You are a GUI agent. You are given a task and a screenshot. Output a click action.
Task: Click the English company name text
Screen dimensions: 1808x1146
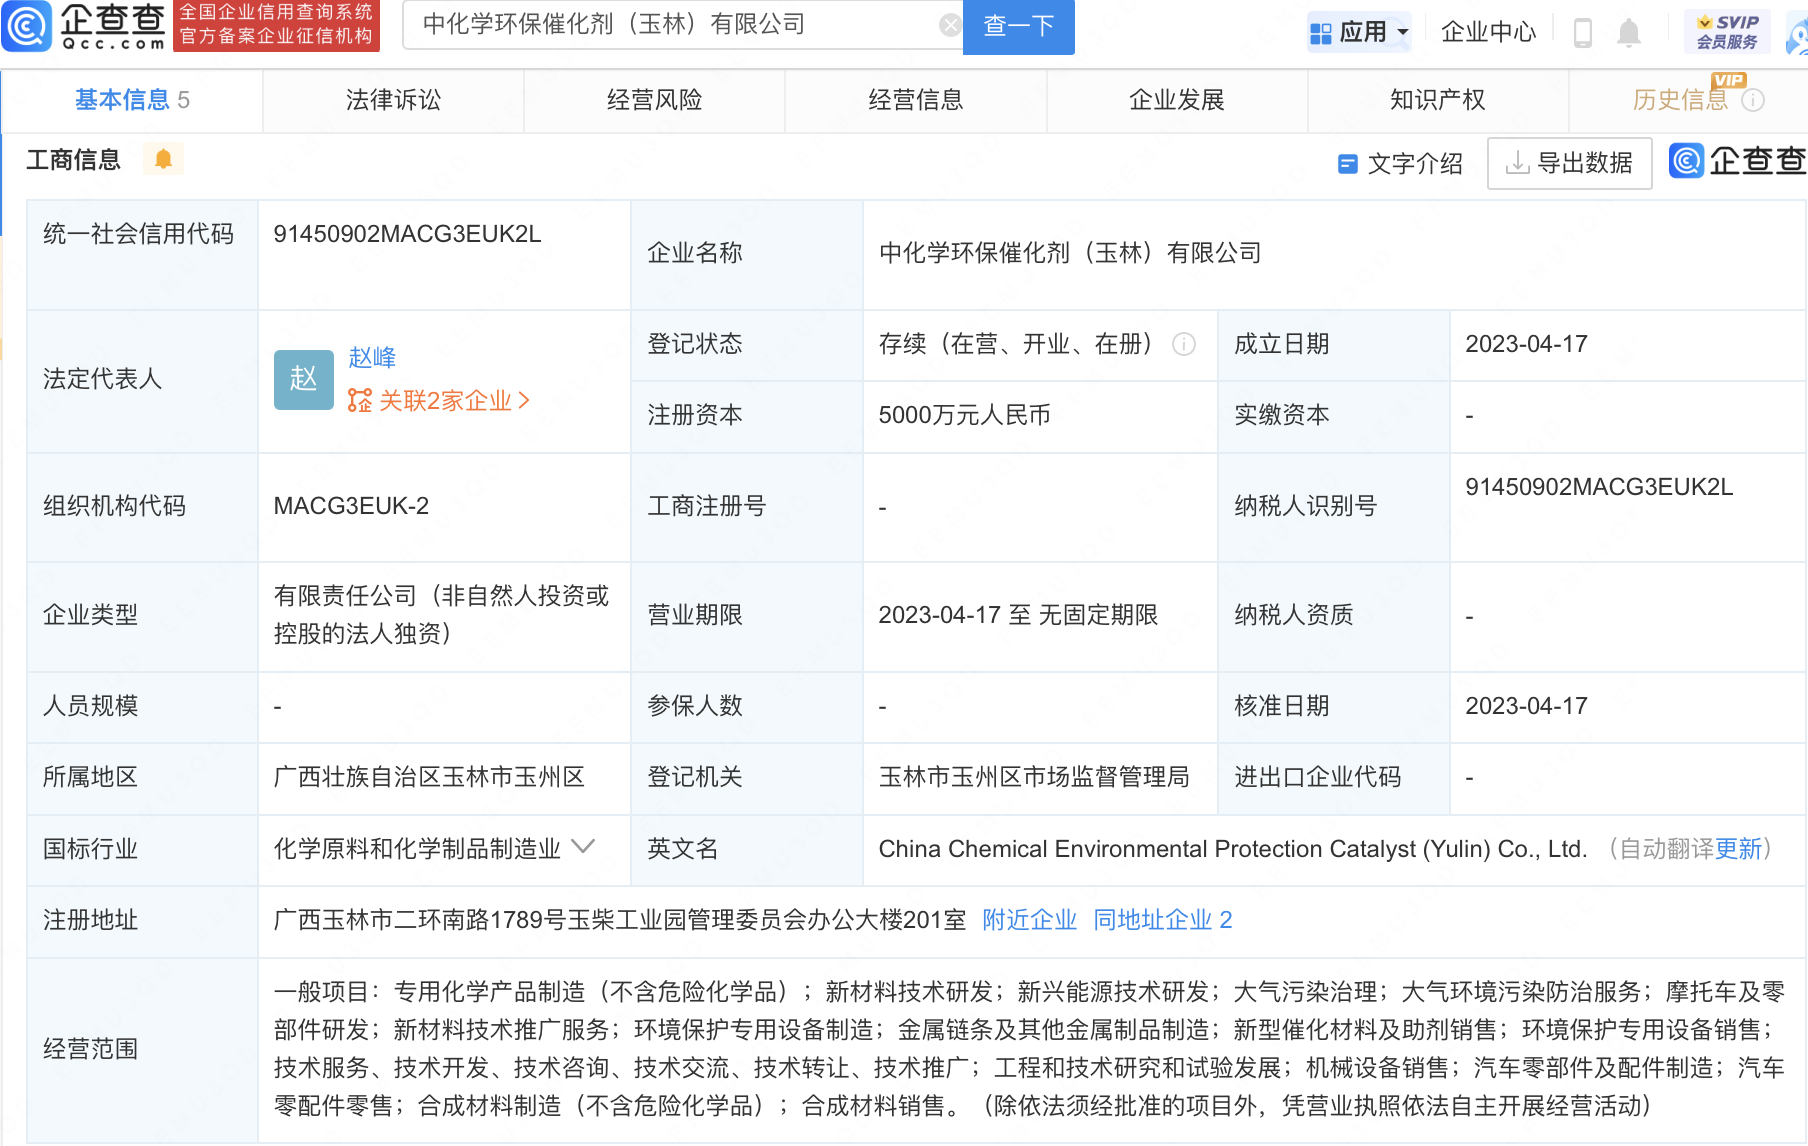click(x=1233, y=849)
